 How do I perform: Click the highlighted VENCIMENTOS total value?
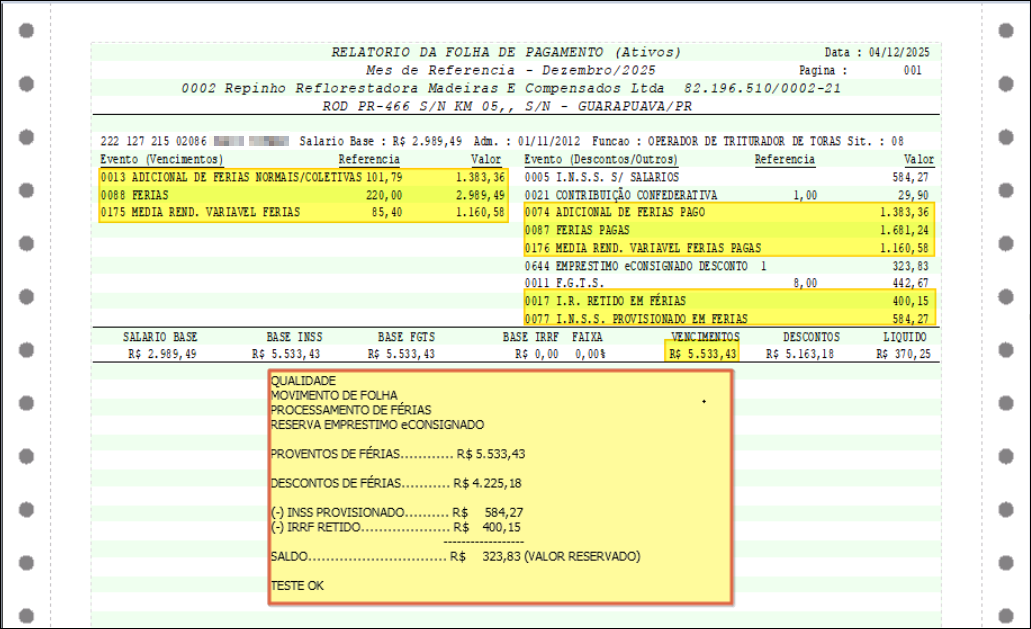[704, 353]
